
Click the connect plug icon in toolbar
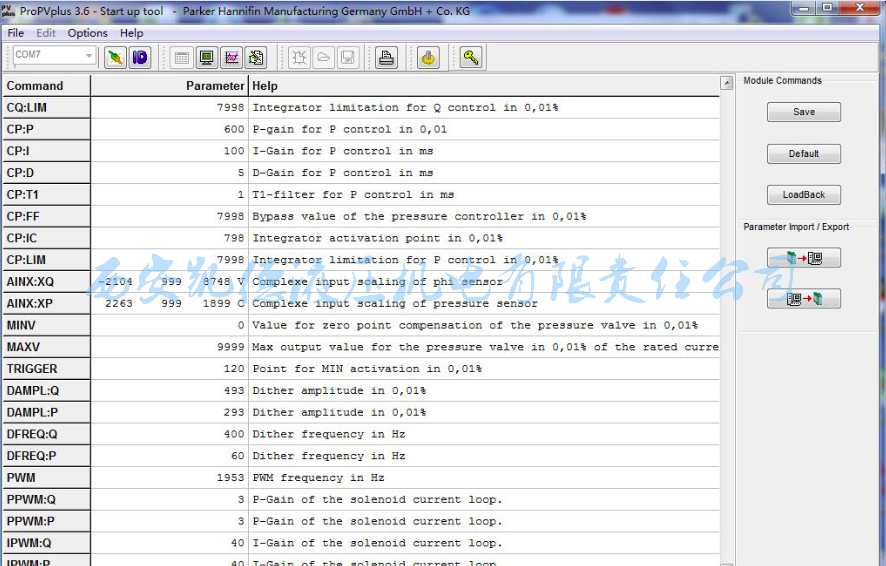tap(115, 57)
